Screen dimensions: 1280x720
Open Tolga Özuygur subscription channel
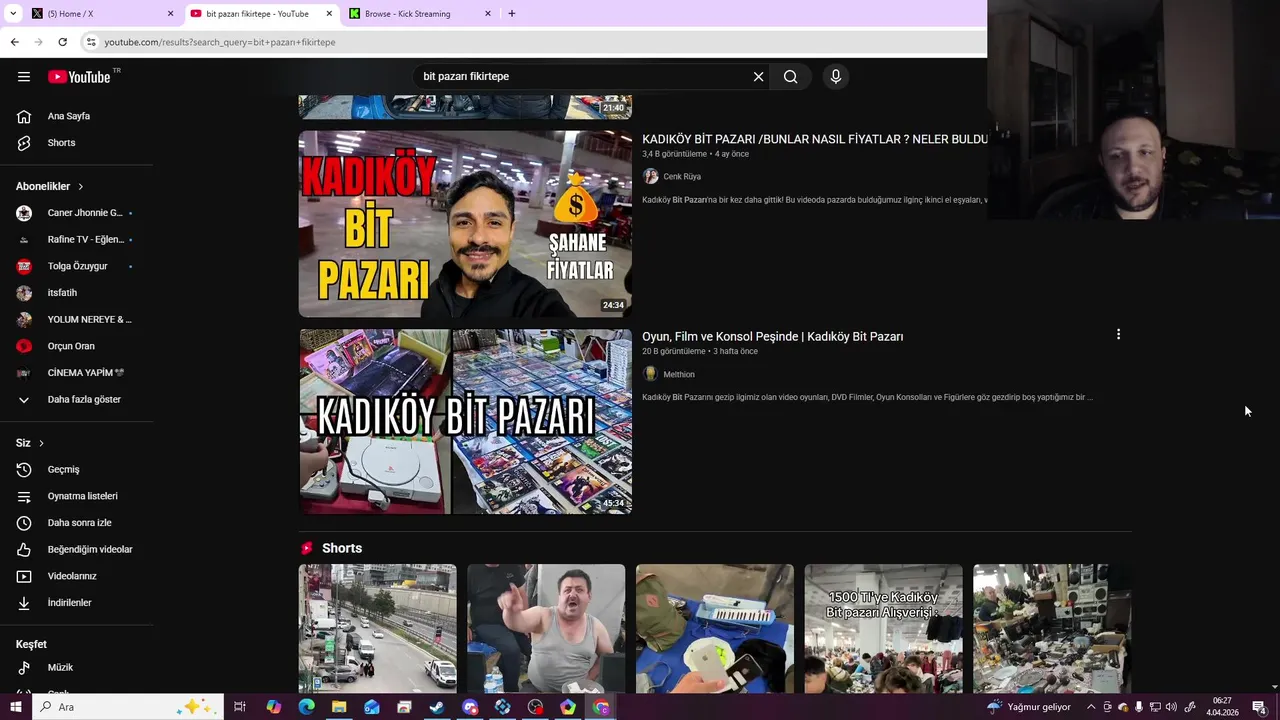[x=77, y=266]
